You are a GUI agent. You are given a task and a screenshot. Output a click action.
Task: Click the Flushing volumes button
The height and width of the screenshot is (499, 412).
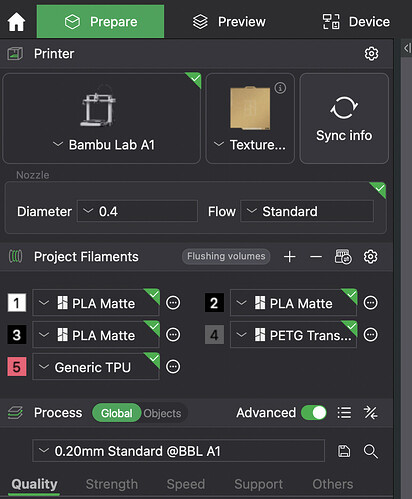(x=226, y=256)
